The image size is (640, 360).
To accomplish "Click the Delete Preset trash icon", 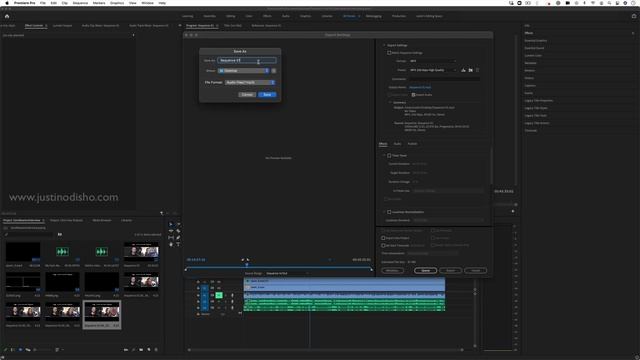I will pos(478,70).
